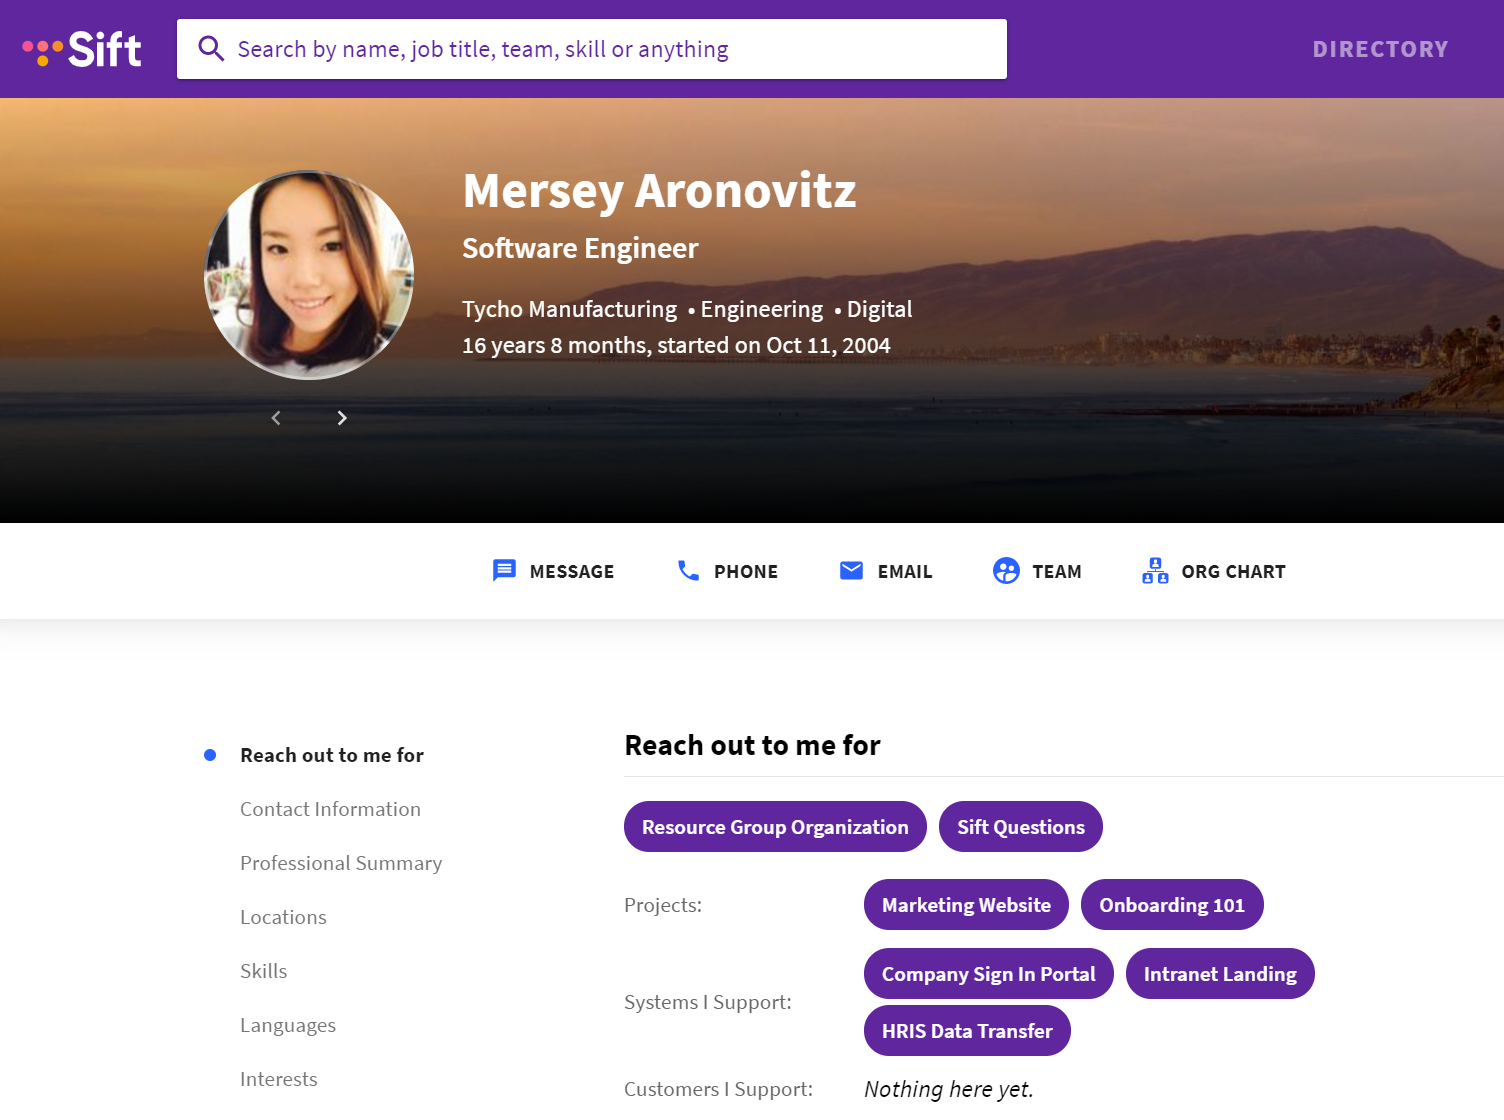The image size is (1504, 1120).
Task: Click Intranet Landing tag
Action: point(1220,974)
